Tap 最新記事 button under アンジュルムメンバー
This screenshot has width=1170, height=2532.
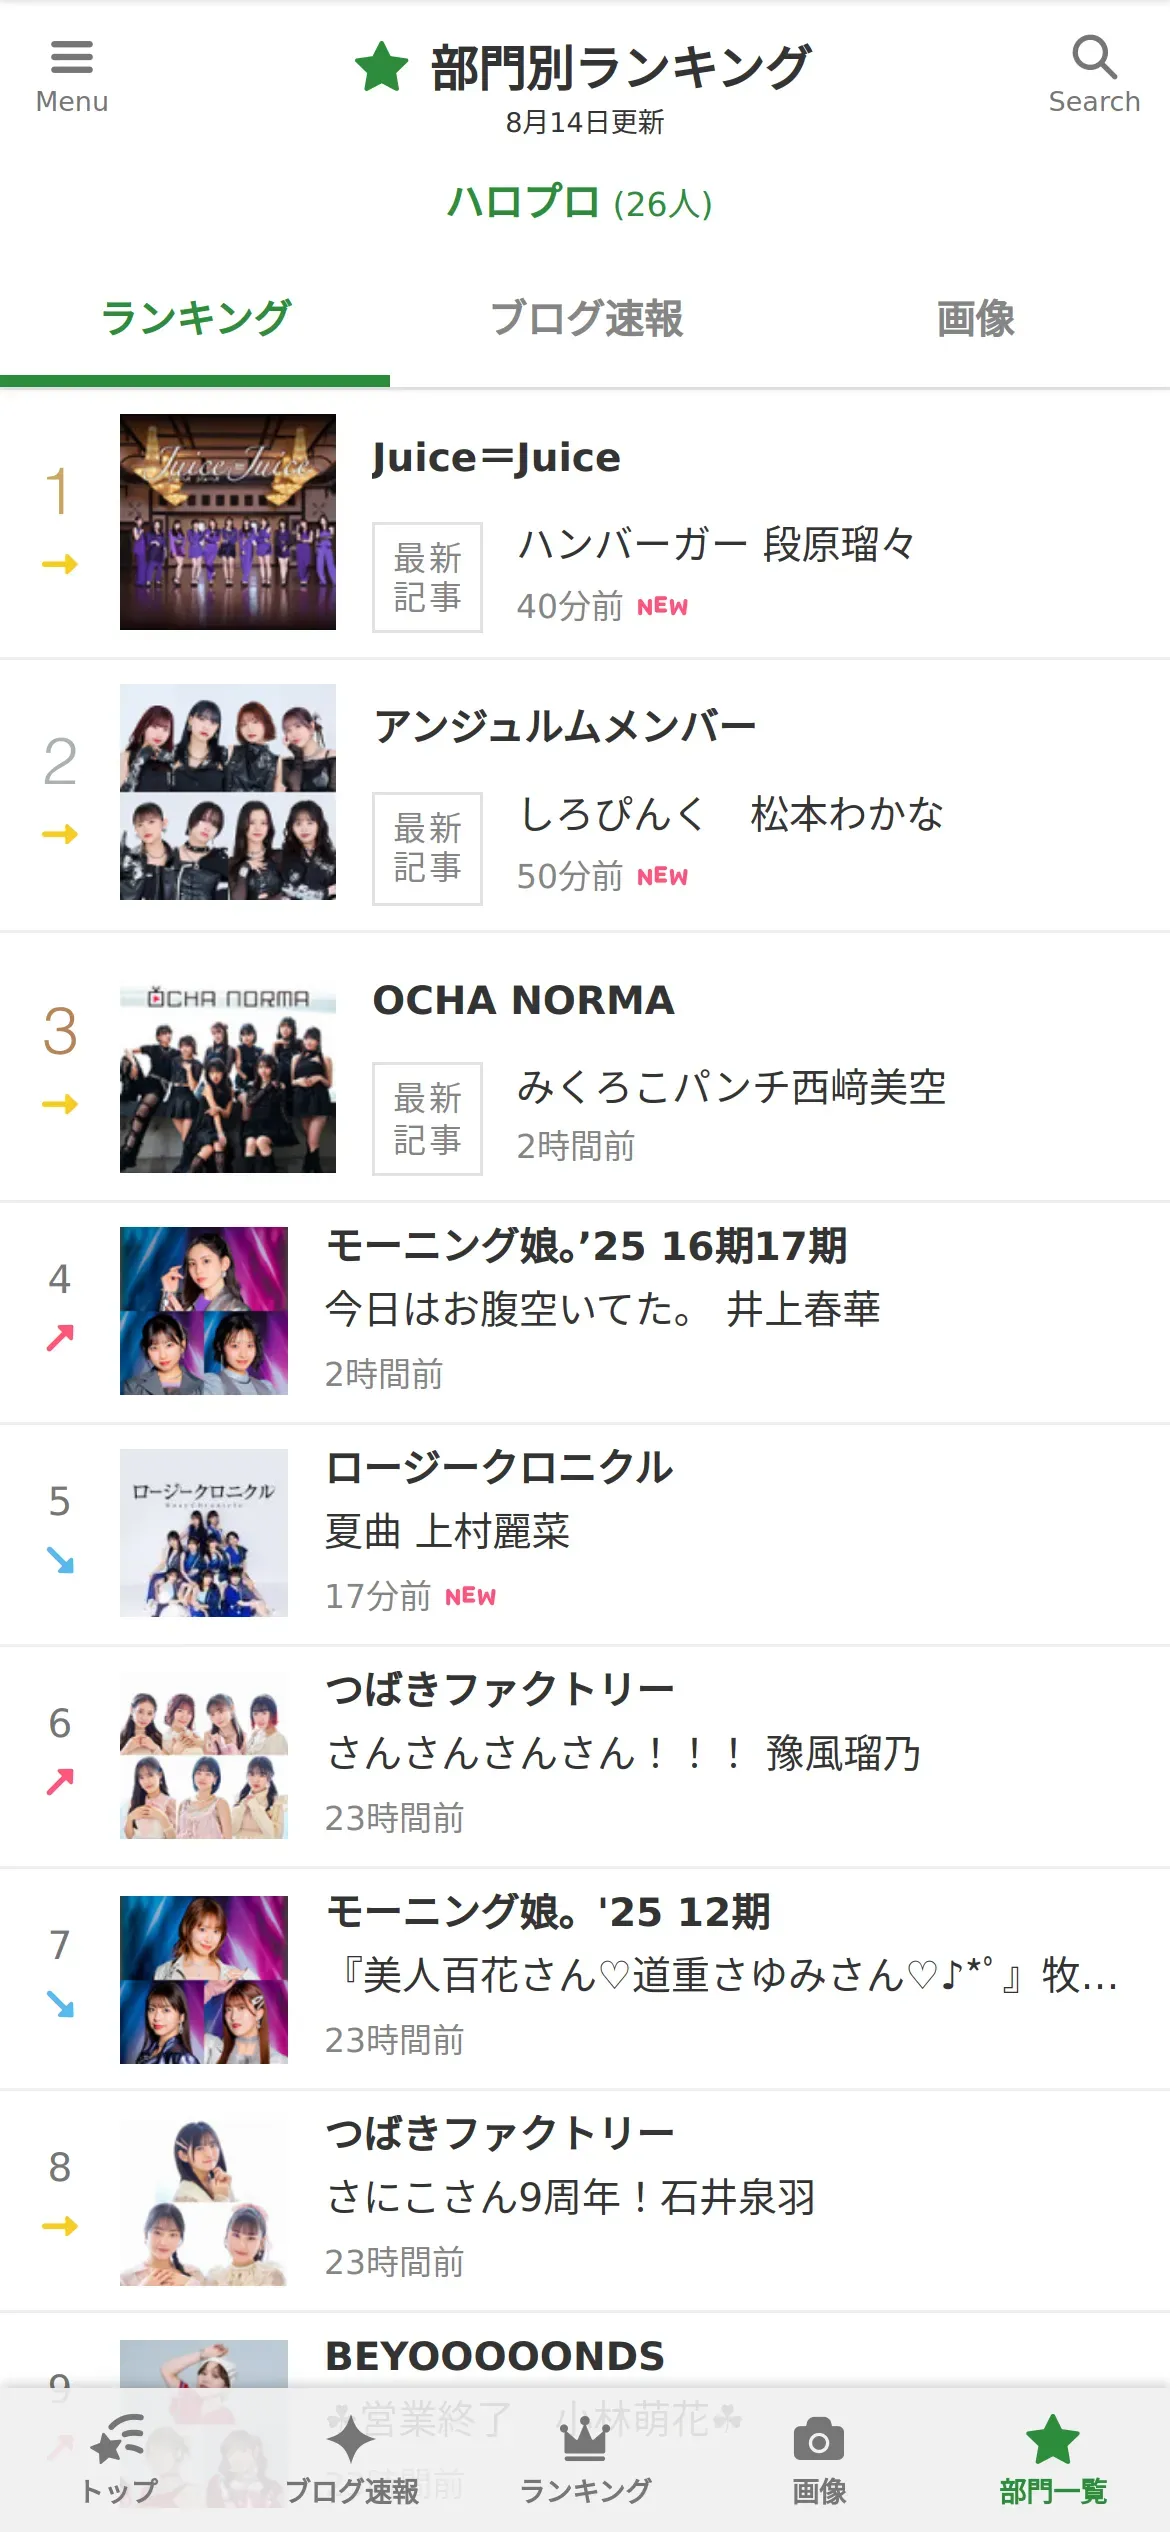[427, 848]
